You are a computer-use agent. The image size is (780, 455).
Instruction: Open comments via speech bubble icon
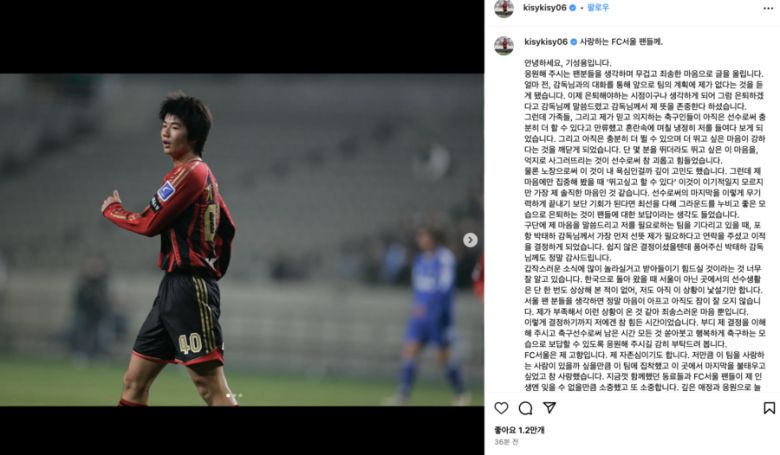click(x=525, y=408)
